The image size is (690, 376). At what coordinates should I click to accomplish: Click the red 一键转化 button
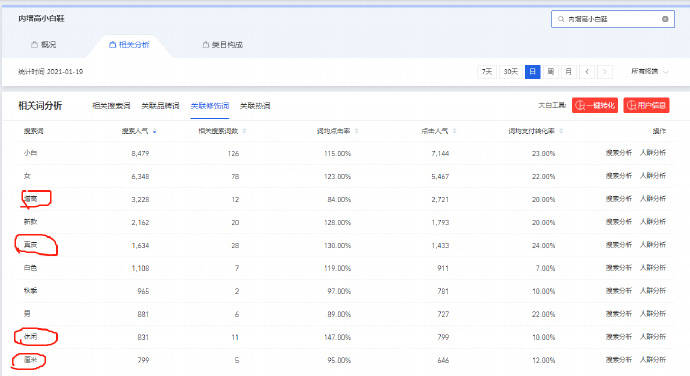(595, 105)
